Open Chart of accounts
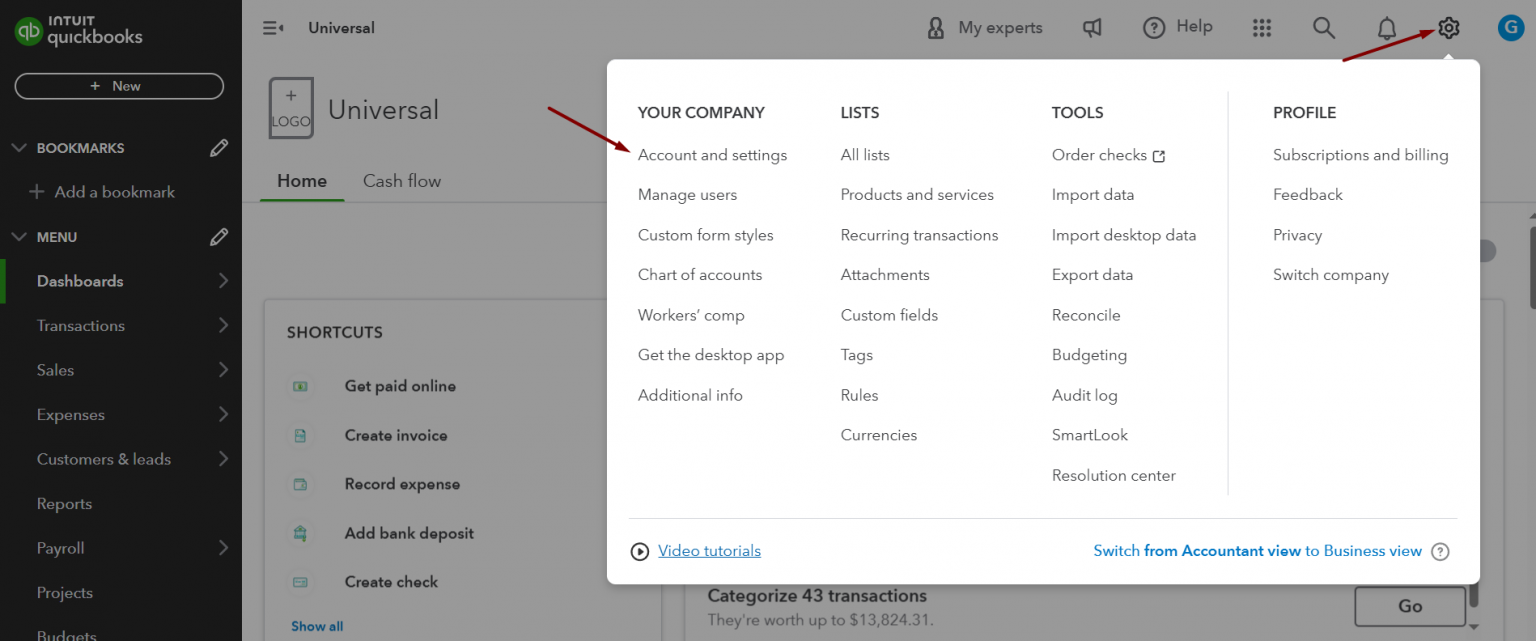The width and height of the screenshot is (1536, 641). click(x=700, y=275)
